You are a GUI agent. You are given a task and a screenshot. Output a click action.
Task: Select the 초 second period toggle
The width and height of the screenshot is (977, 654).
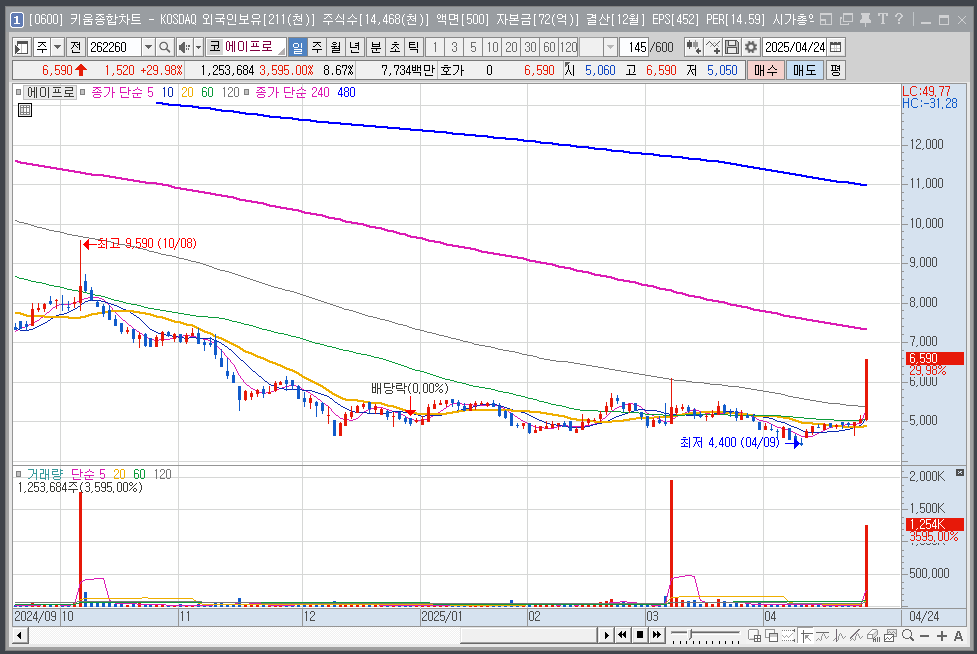tap(395, 47)
